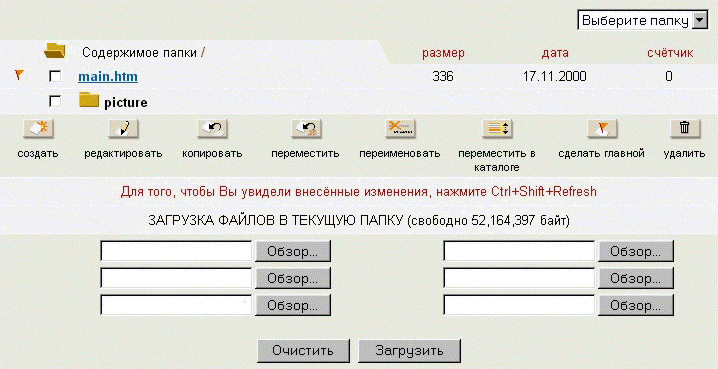Open the picture folder name
Viewport: 718px width, 369px height.
(126, 103)
